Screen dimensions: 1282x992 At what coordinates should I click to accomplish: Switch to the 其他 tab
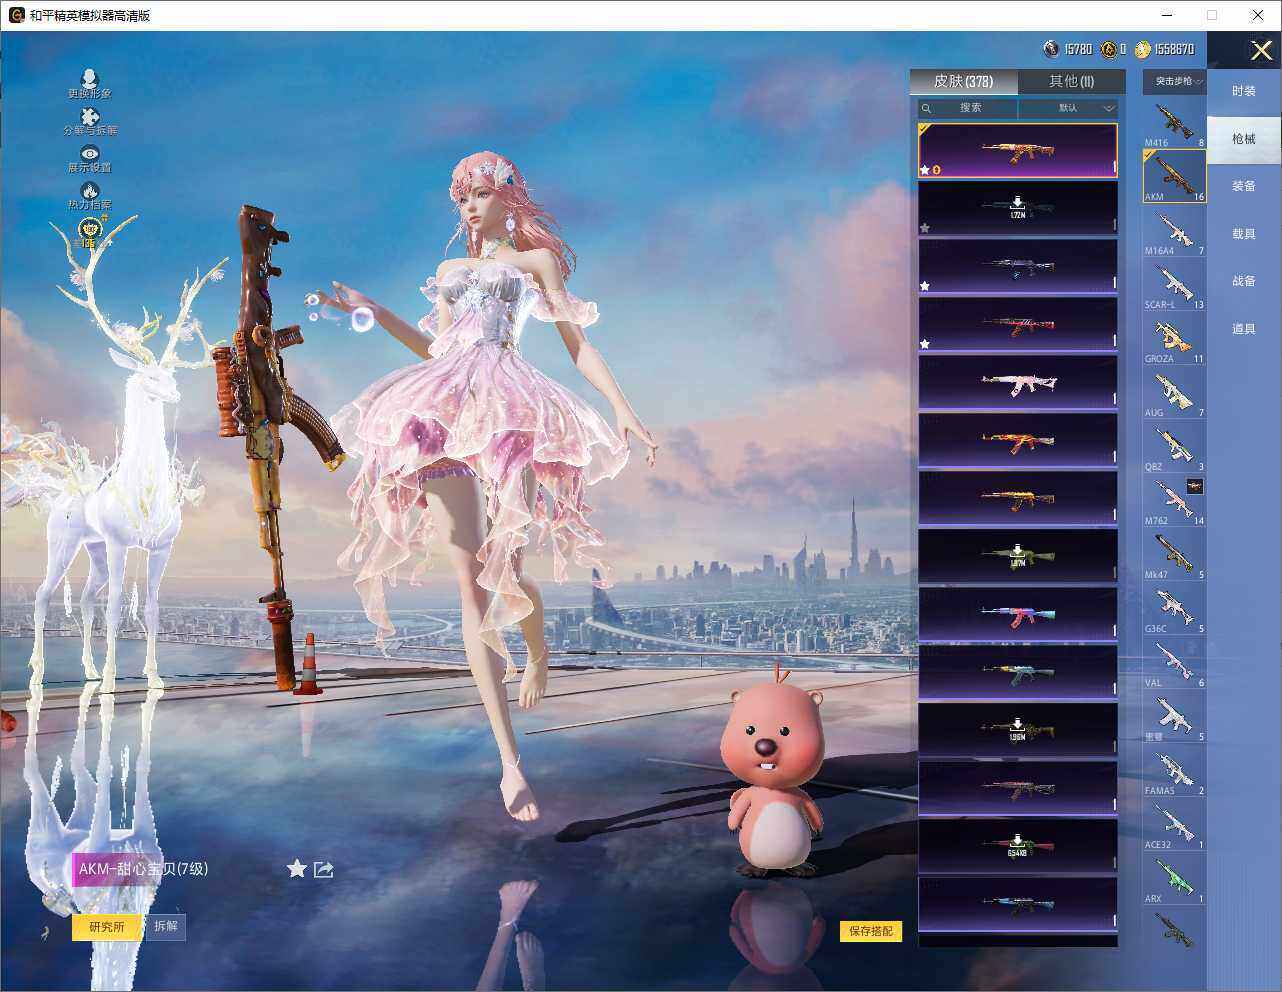1071,82
